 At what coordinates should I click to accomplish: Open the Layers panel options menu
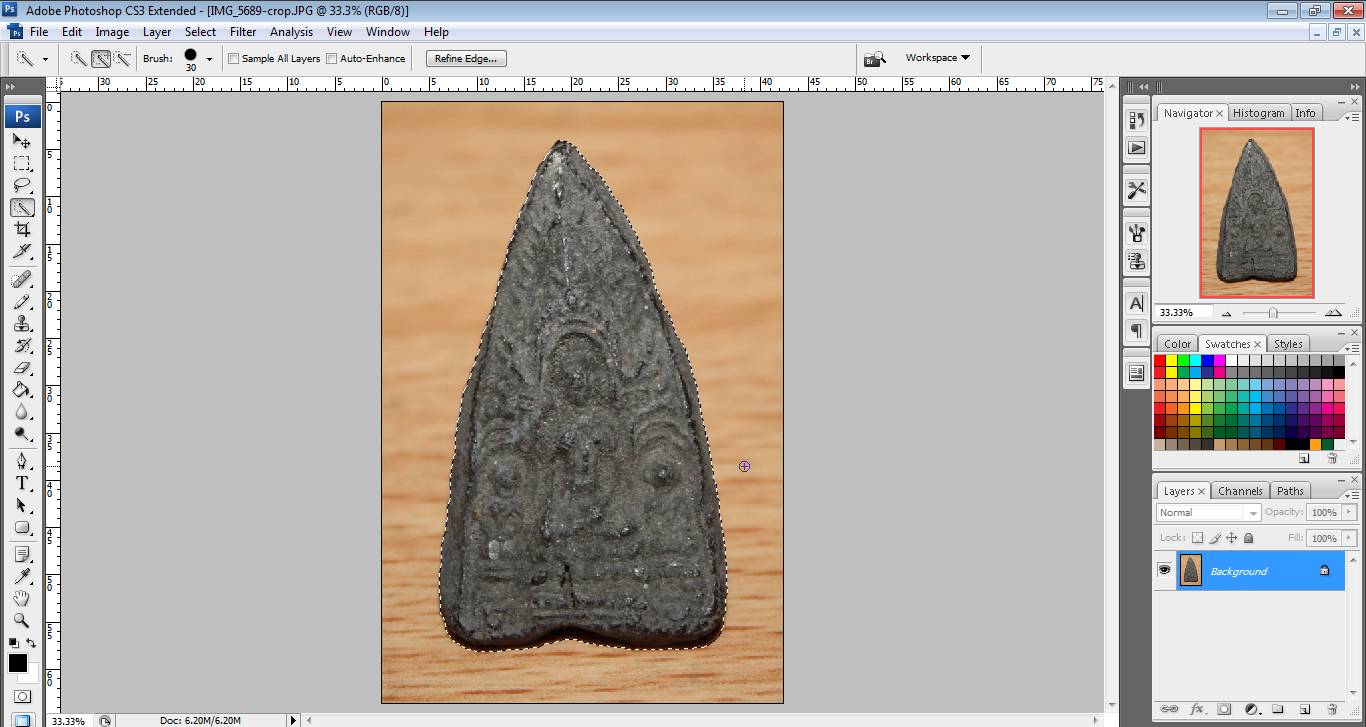(x=1351, y=494)
